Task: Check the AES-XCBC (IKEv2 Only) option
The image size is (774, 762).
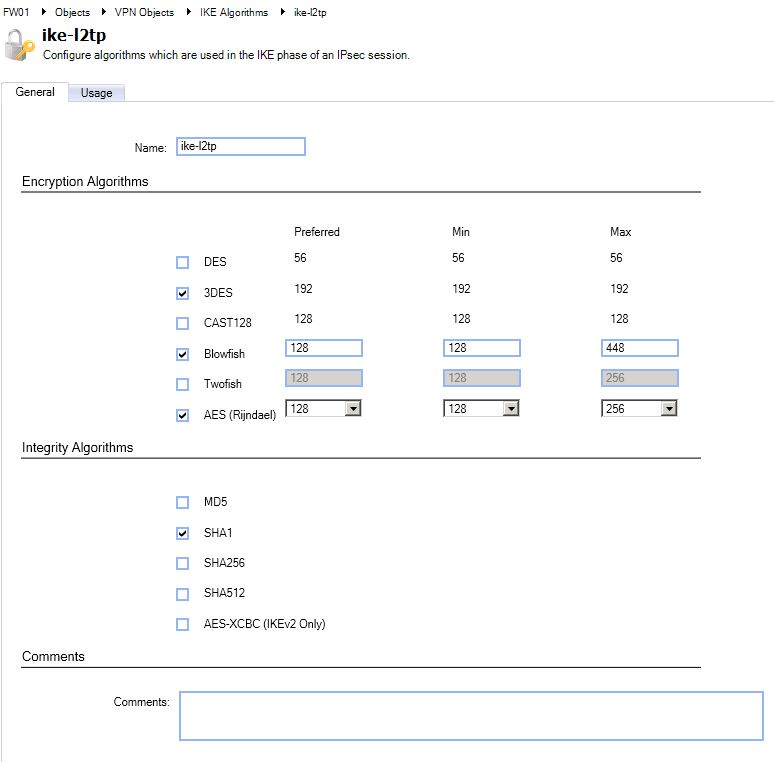Action: point(182,625)
